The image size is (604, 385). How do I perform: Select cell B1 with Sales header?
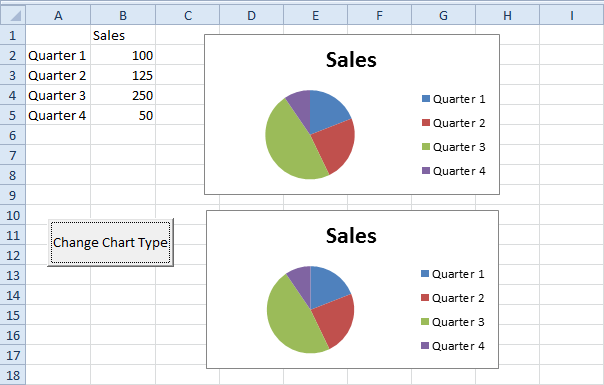[123, 35]
